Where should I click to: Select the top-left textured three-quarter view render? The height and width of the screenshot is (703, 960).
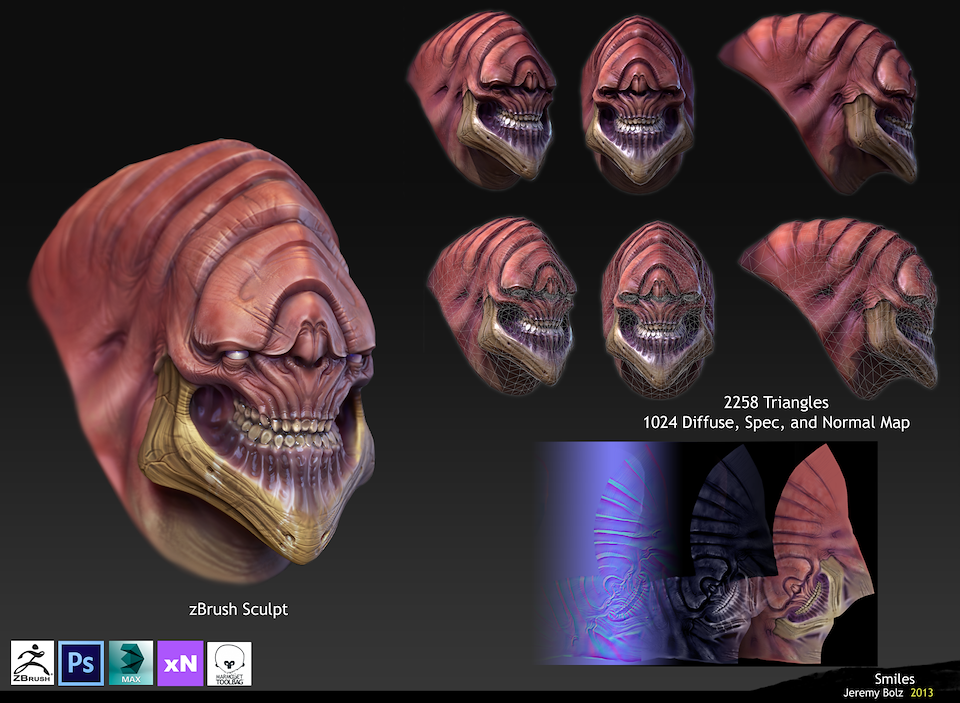(x=480, y=105)
